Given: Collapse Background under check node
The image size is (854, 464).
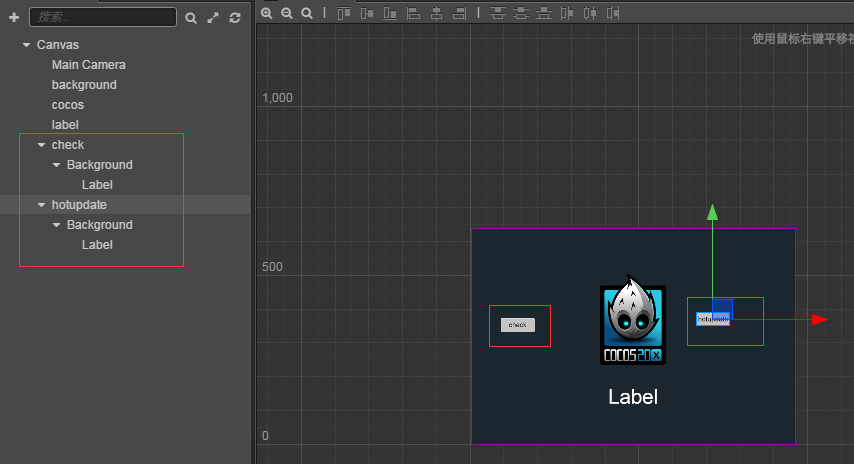Looking at the screenshot, I should pos(57,164).
